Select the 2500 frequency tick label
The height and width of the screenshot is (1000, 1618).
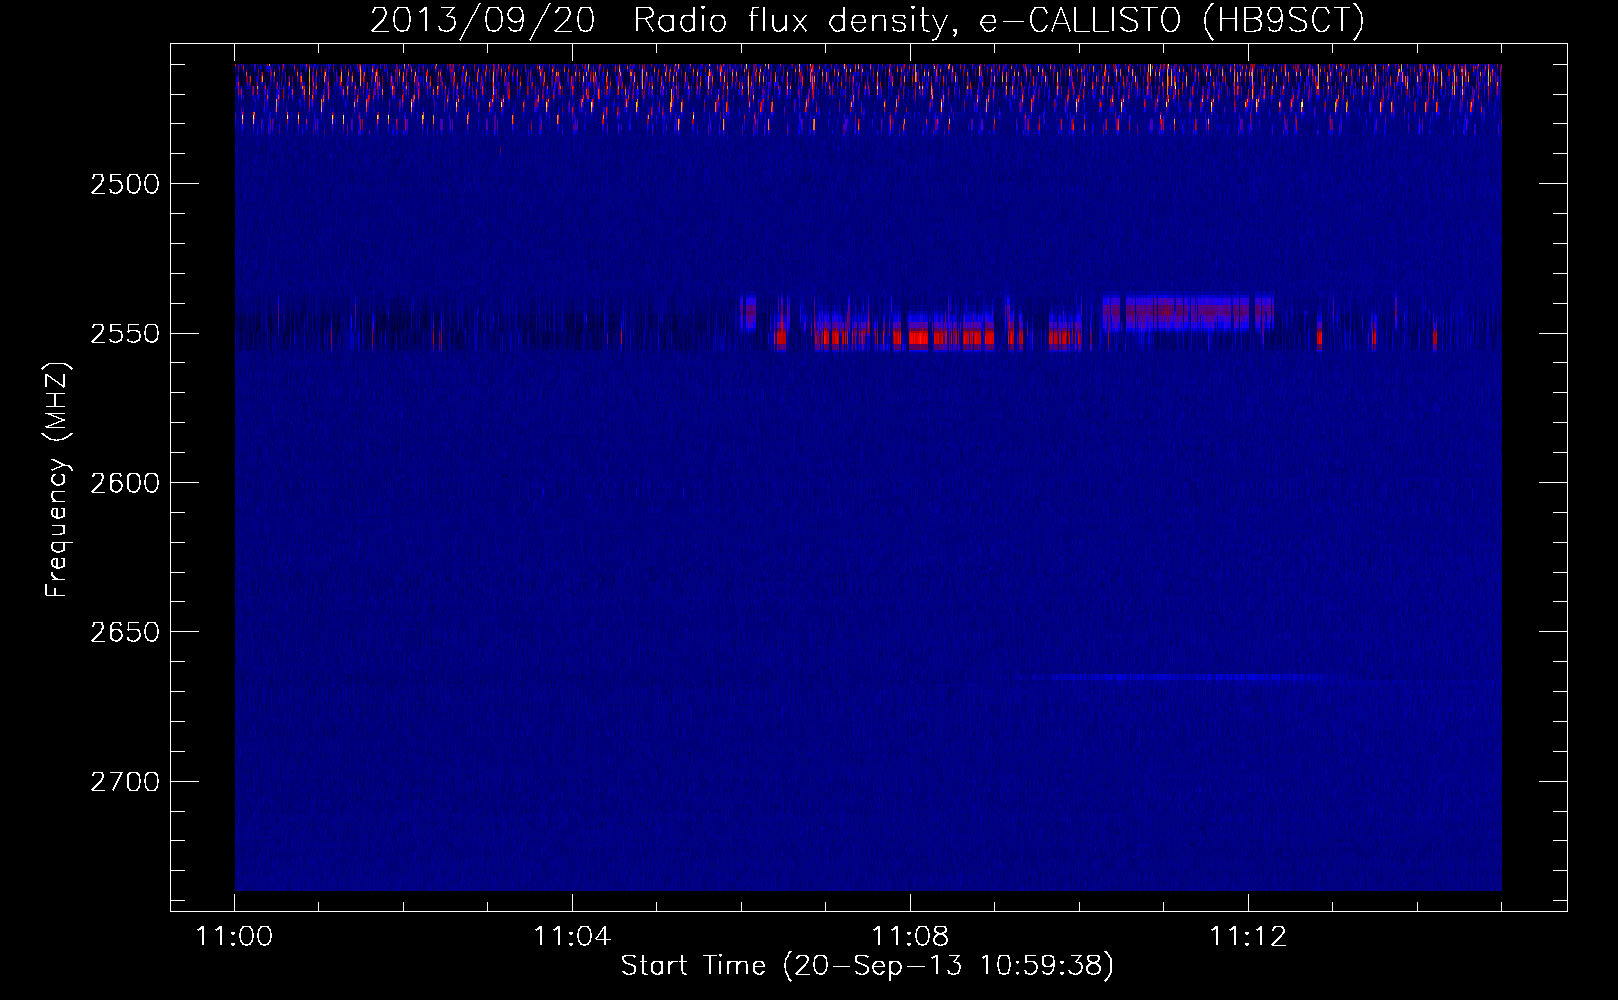[125, 184]
